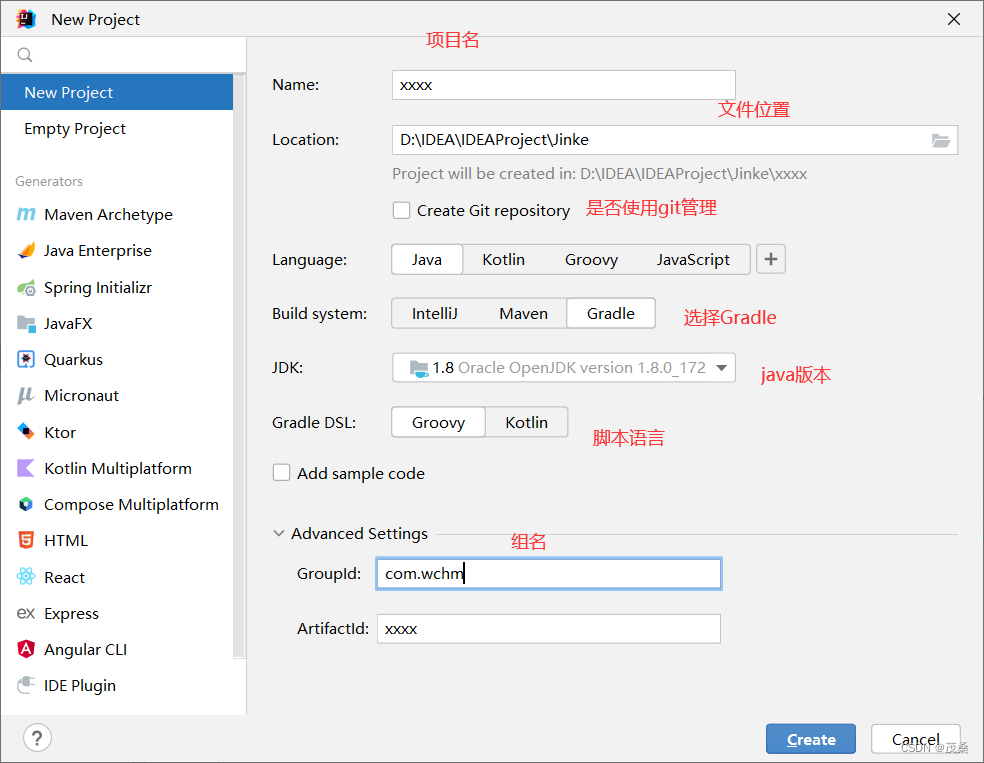Select the React generator

coord(117,577)
